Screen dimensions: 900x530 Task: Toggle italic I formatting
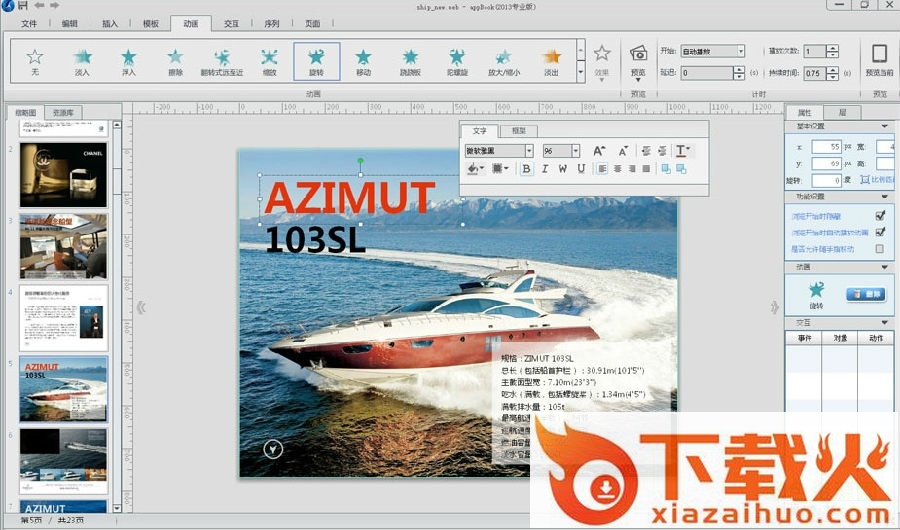(545, 169)
